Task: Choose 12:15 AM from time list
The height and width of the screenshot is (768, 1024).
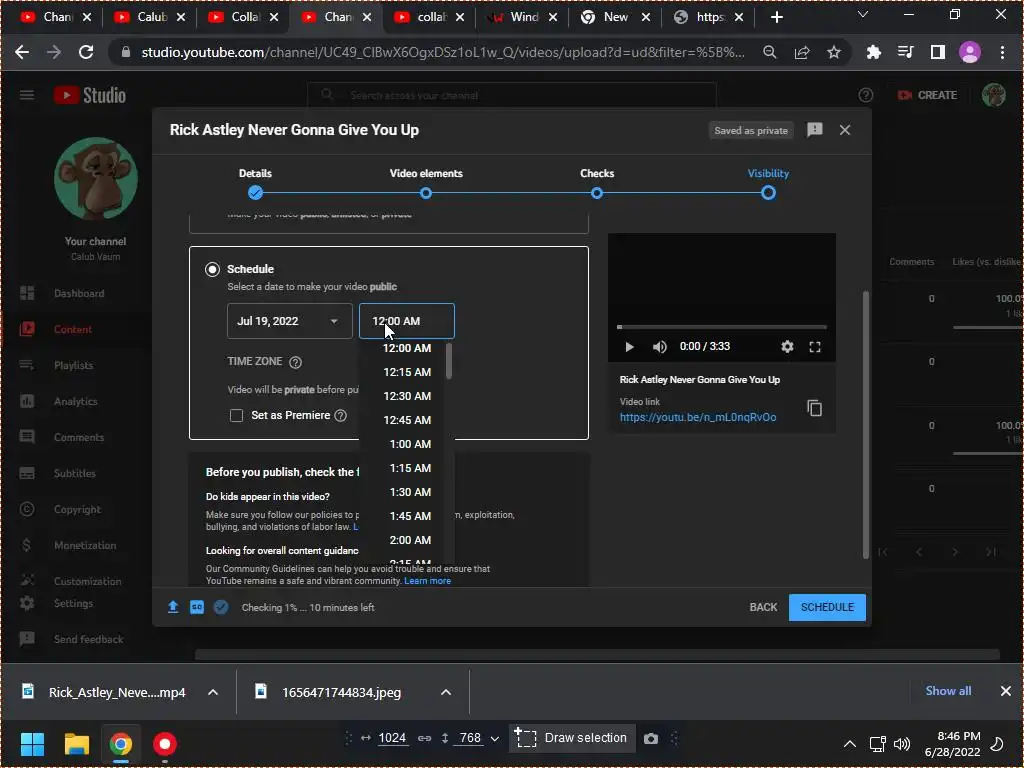Action: [407, 372]
